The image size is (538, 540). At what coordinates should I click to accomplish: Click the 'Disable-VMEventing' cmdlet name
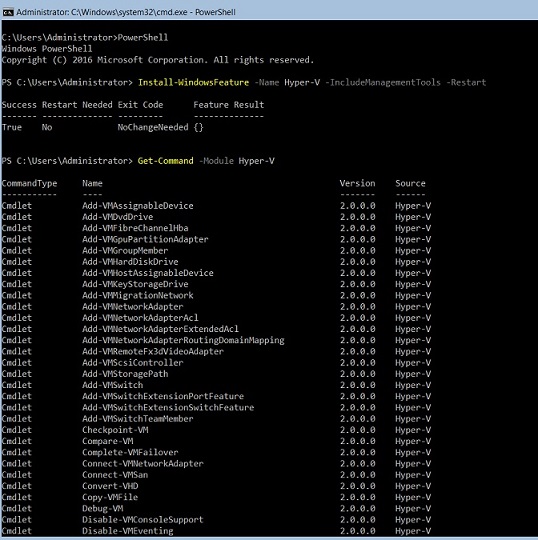pos(128,531)
